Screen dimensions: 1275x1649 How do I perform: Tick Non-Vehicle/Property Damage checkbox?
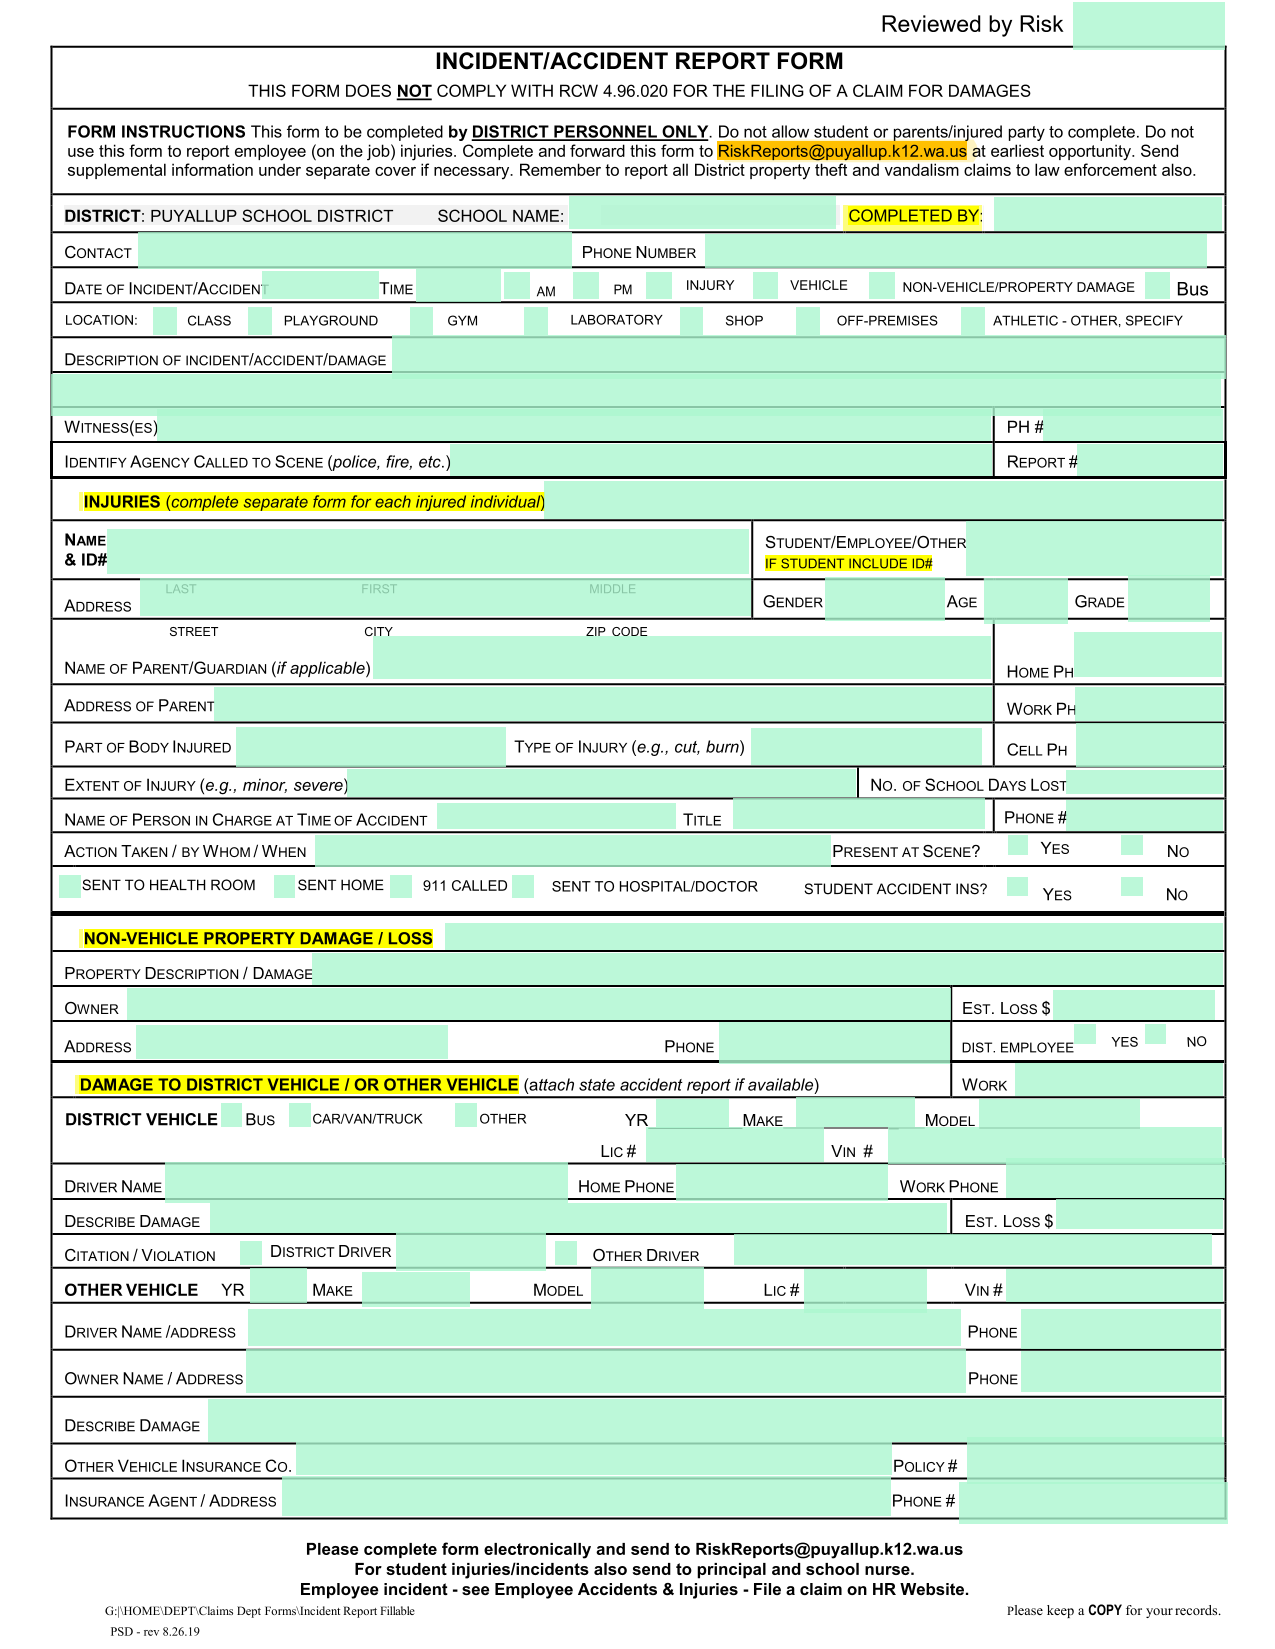tap(882, 285)
